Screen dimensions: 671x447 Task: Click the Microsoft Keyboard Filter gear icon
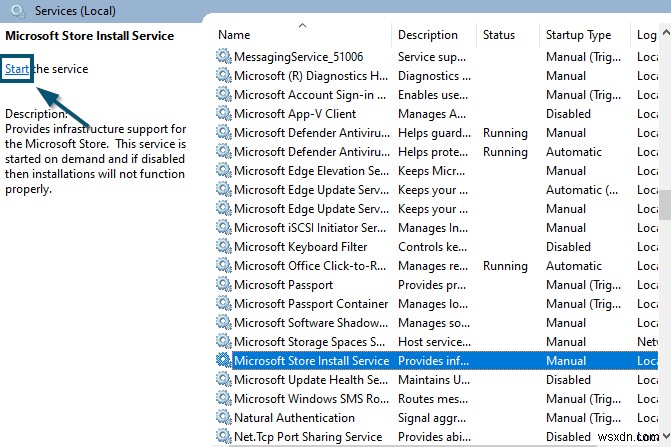pyautogui.click(x=224, y=246)
